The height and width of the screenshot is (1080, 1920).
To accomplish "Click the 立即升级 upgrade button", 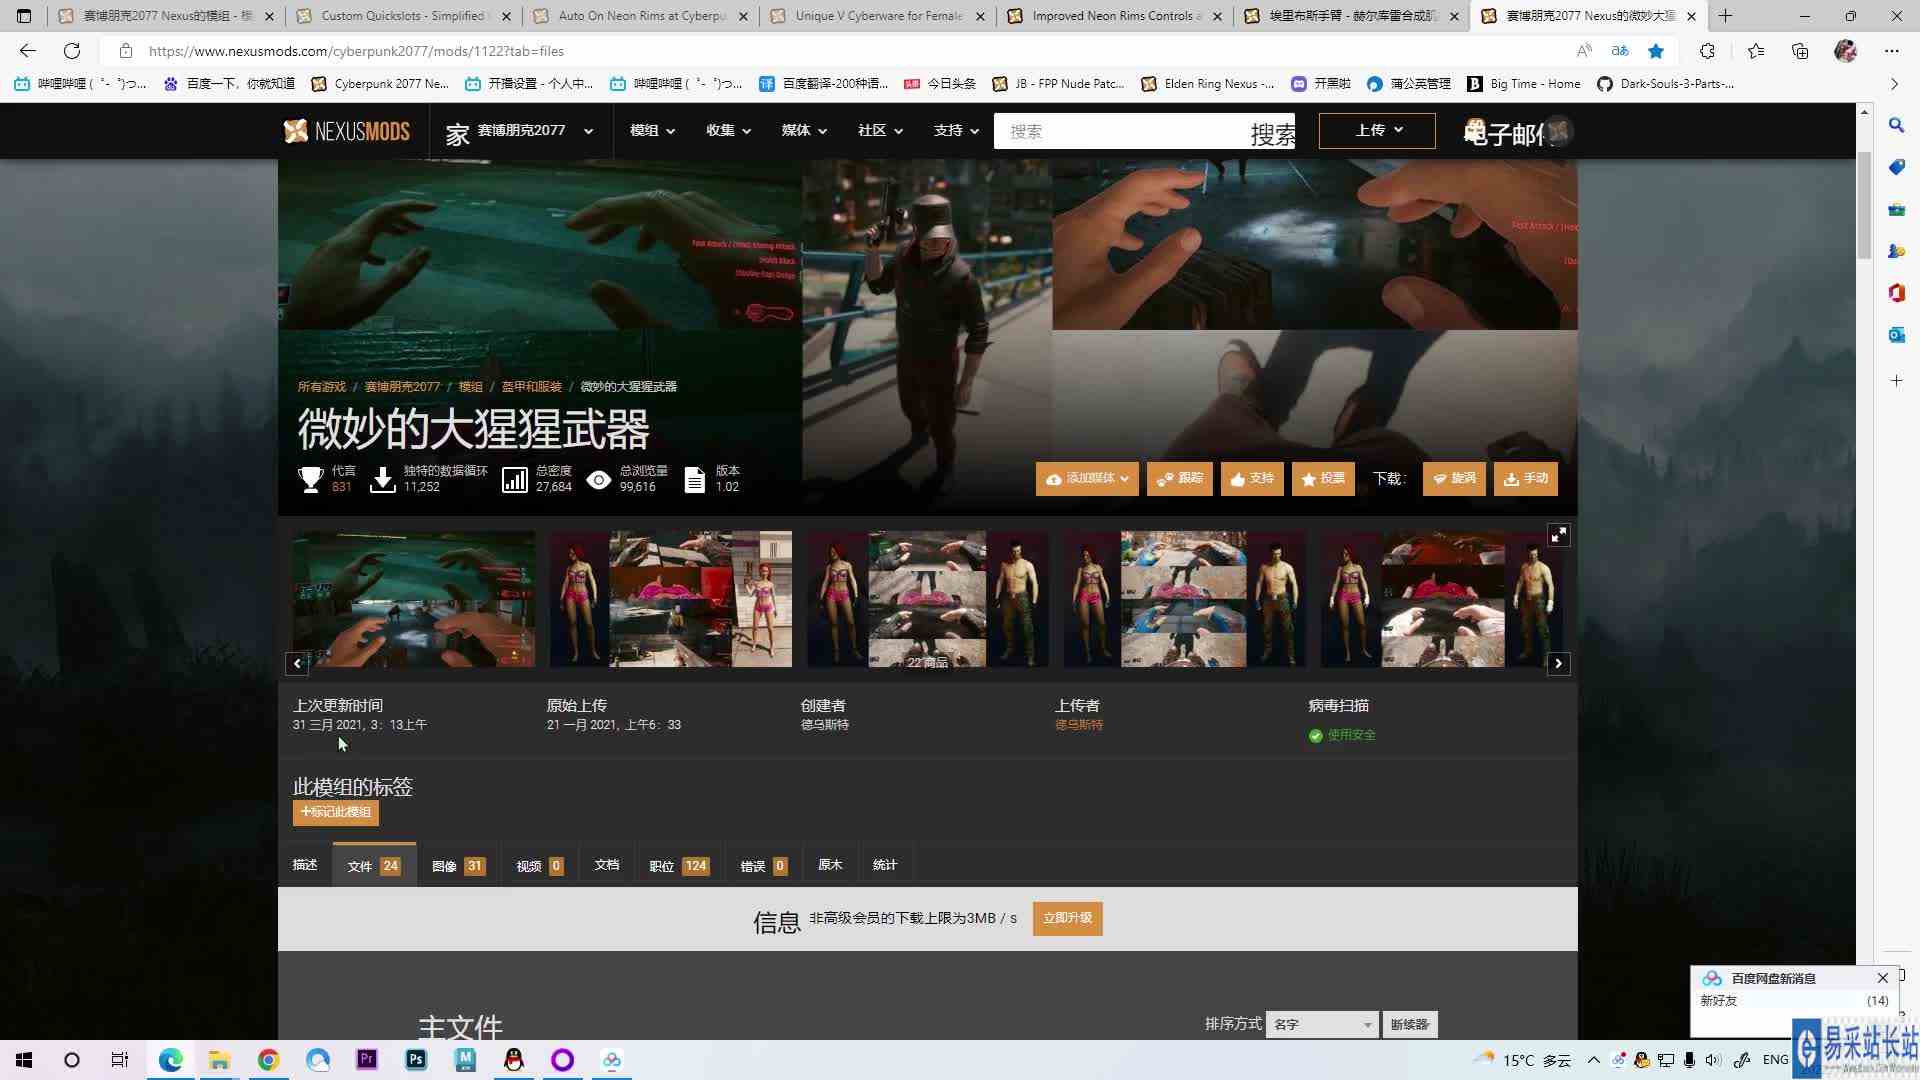I will coord(1068,919).
